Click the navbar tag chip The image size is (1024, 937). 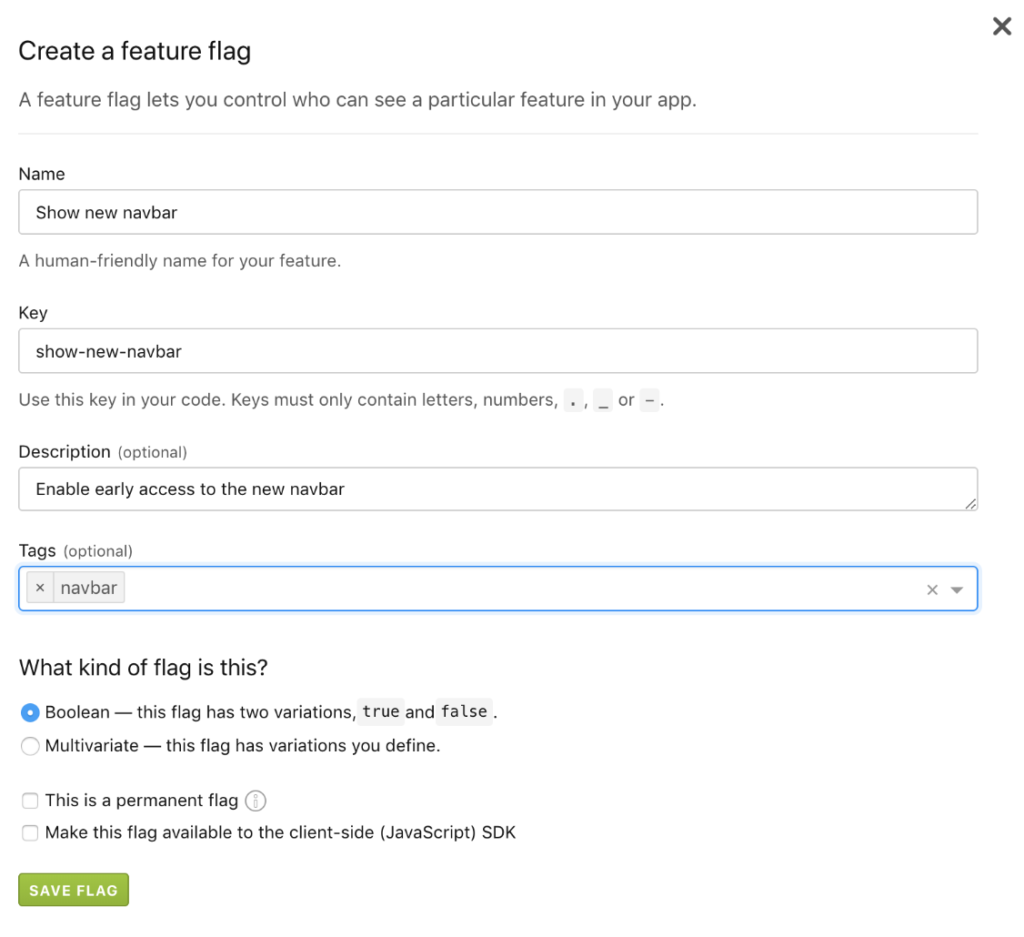88,587
